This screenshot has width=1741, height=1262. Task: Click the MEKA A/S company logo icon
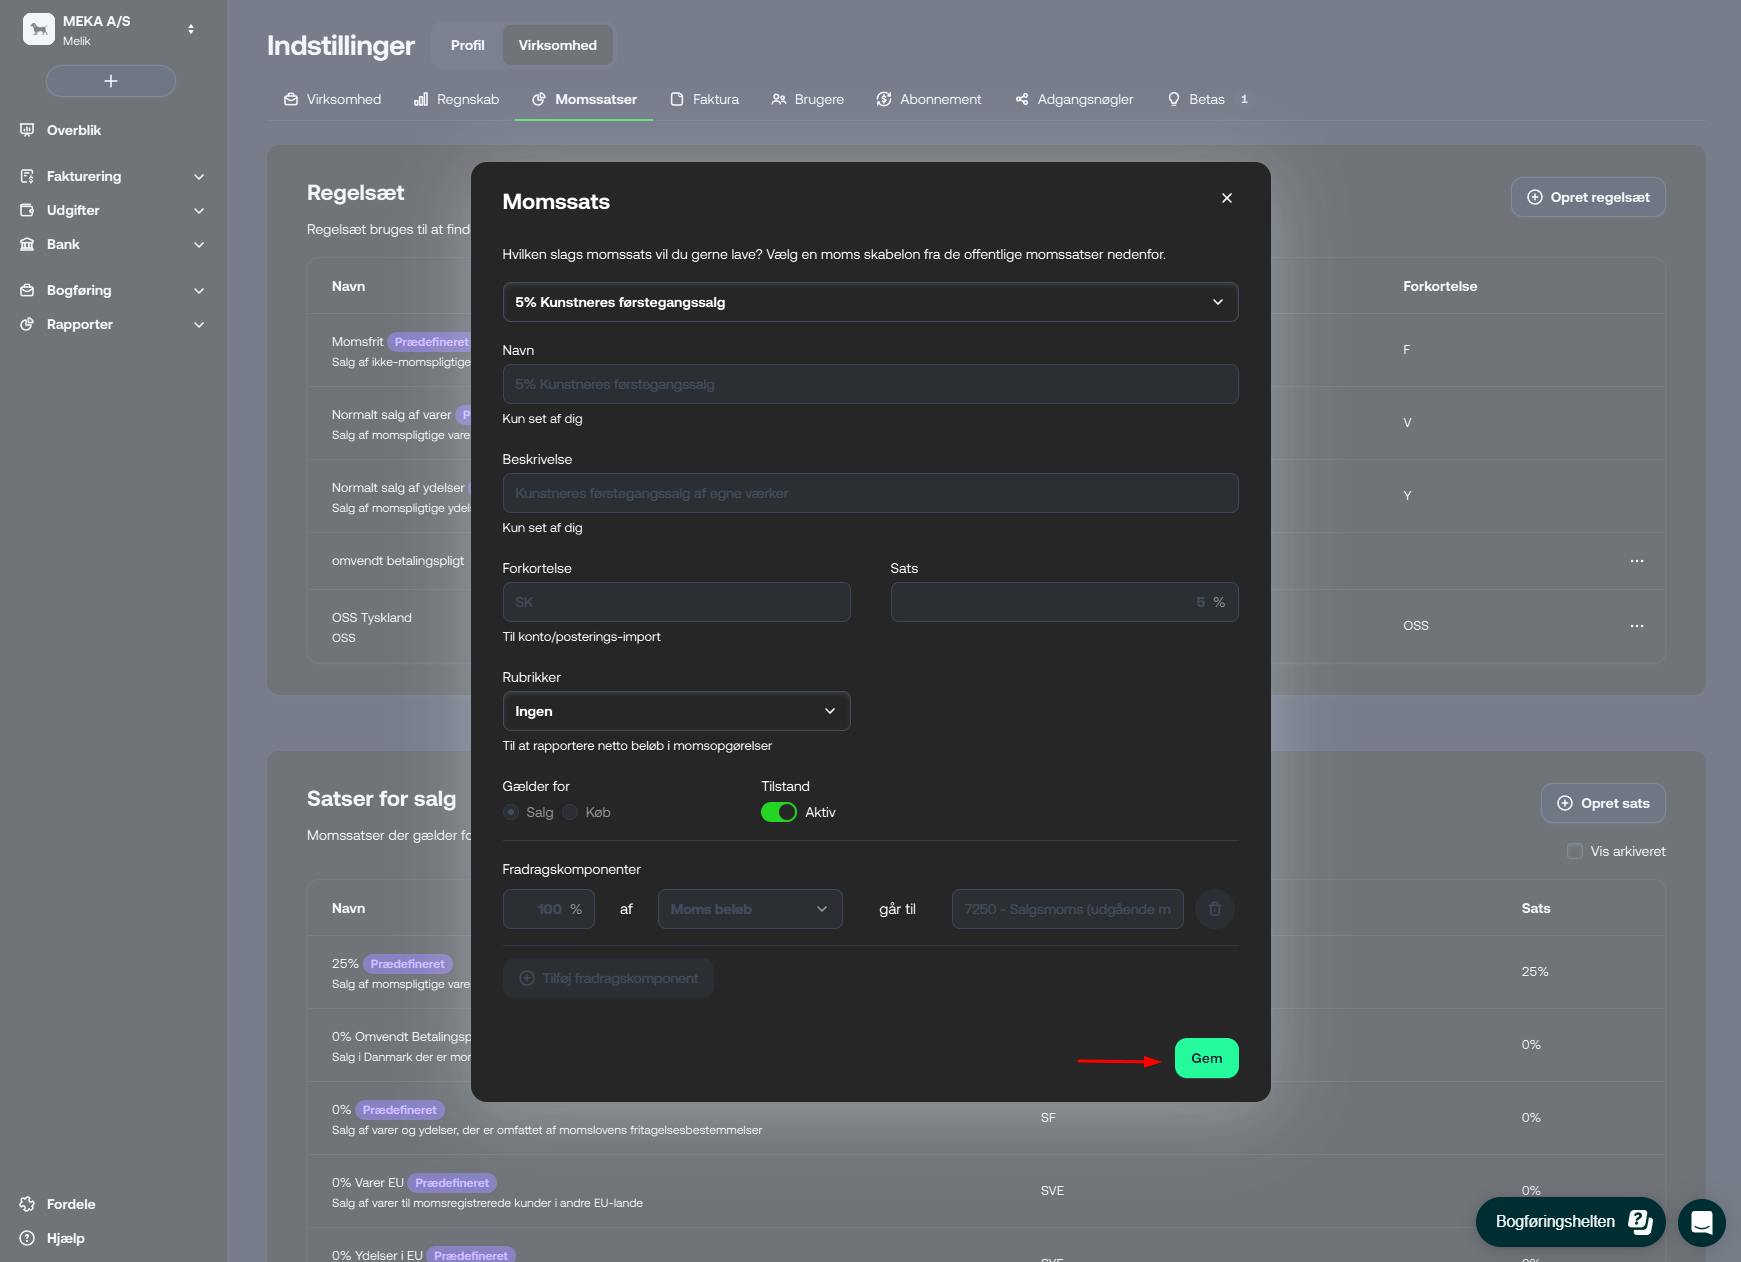[39, 29]
